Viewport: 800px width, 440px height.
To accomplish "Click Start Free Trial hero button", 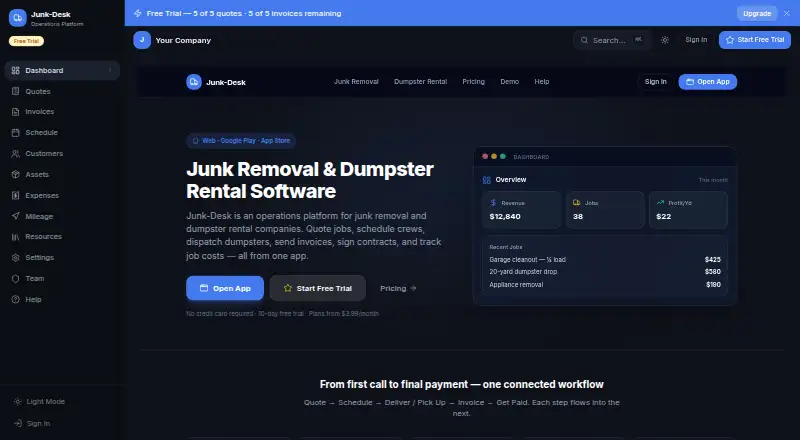I will tap(318, 288).
